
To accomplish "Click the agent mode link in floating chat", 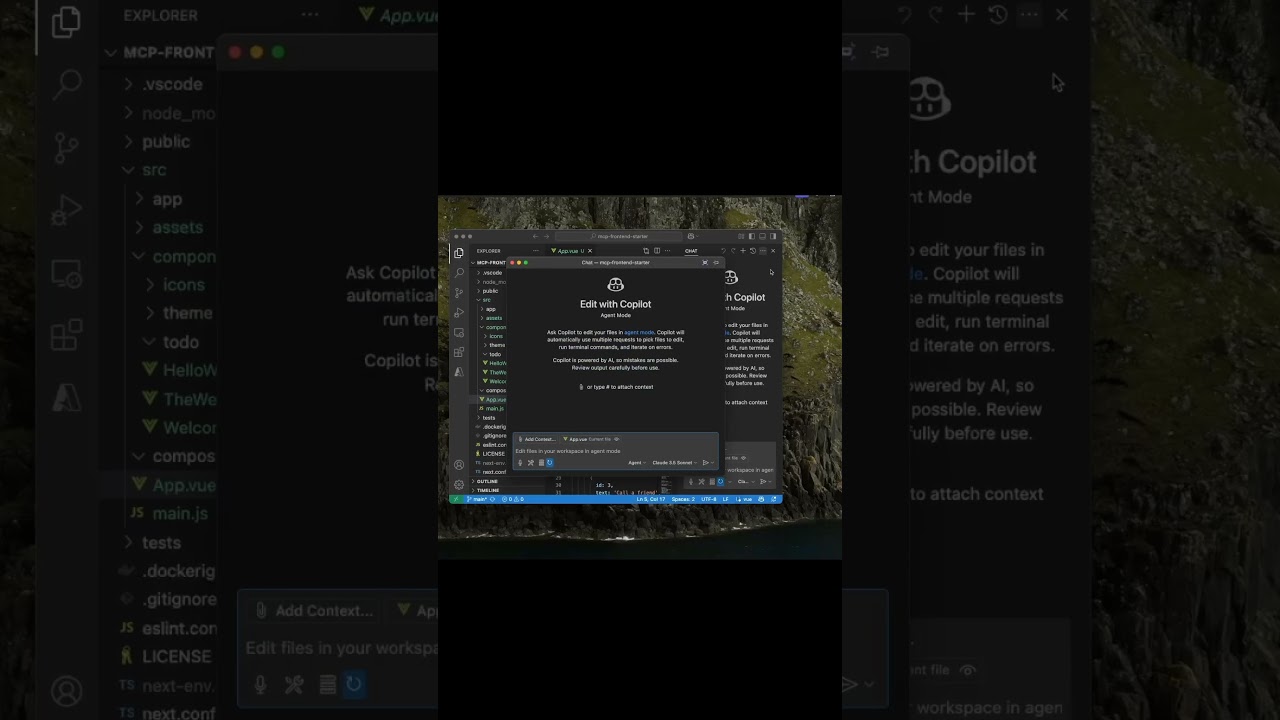I will [x=639, y=332].
